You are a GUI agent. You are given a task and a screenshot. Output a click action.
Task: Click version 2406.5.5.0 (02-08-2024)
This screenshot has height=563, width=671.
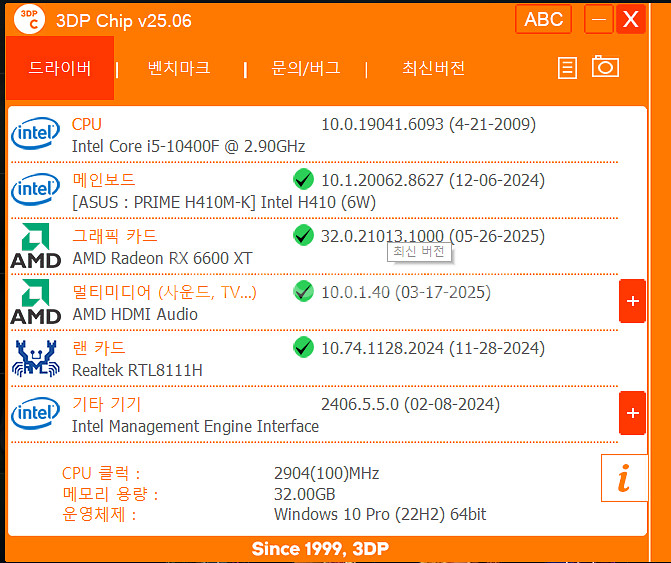pyautogui.click(x=410, y=404)
